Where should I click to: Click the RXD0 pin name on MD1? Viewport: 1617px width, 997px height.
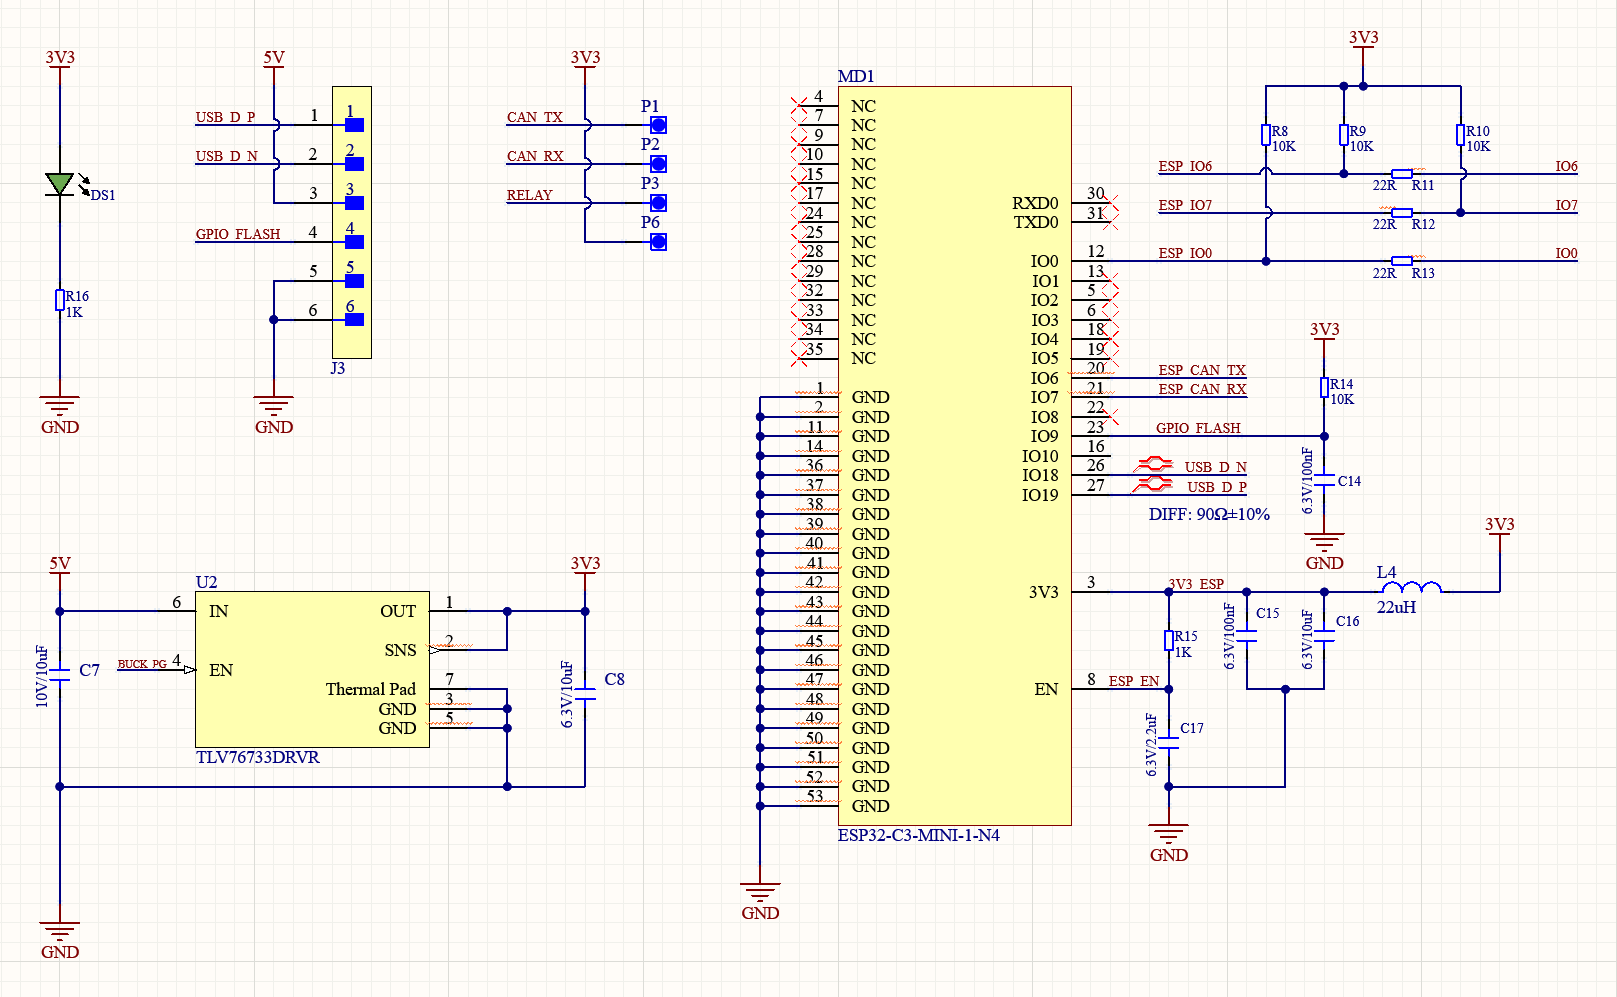click(x=1035, y=203)
